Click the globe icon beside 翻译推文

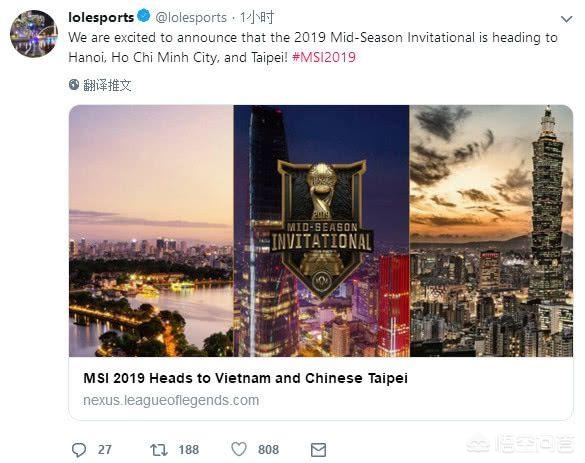74,85
